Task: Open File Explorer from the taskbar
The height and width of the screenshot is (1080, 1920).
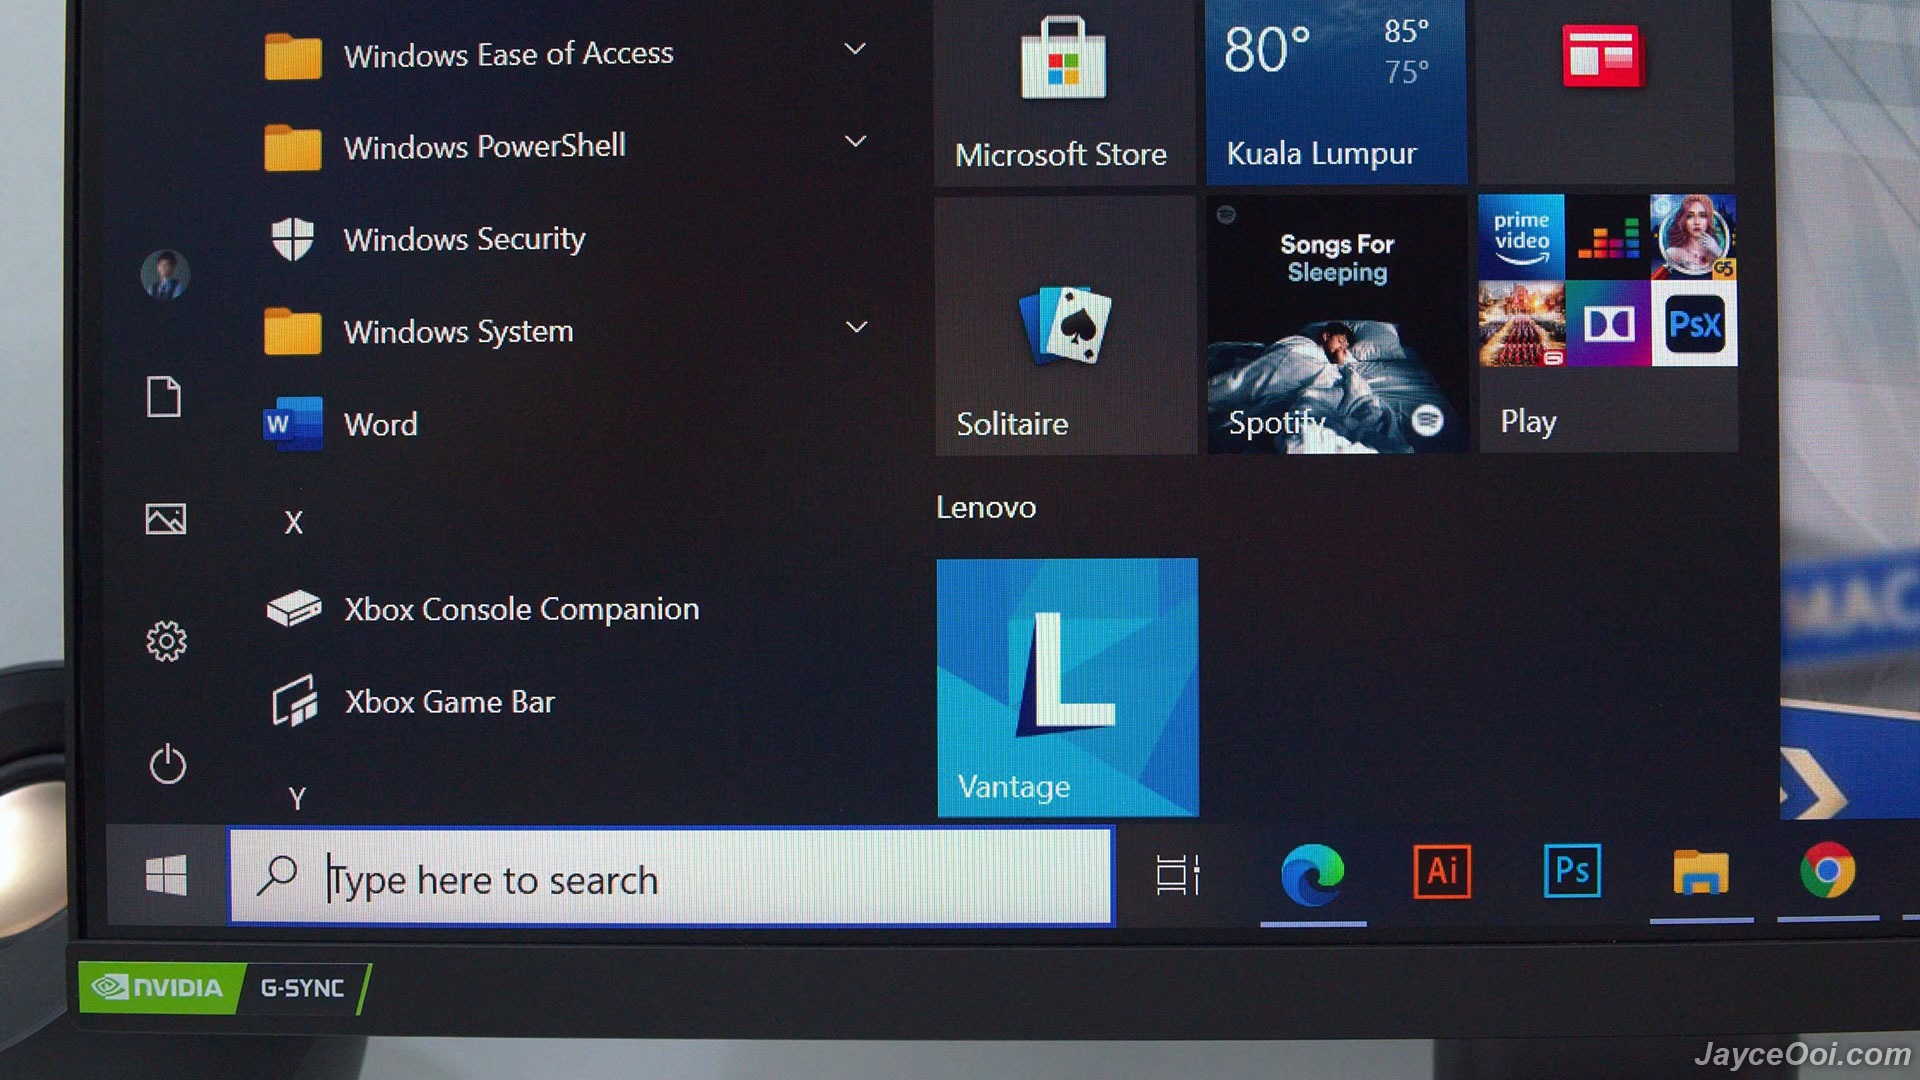Action: point(1700,872)
